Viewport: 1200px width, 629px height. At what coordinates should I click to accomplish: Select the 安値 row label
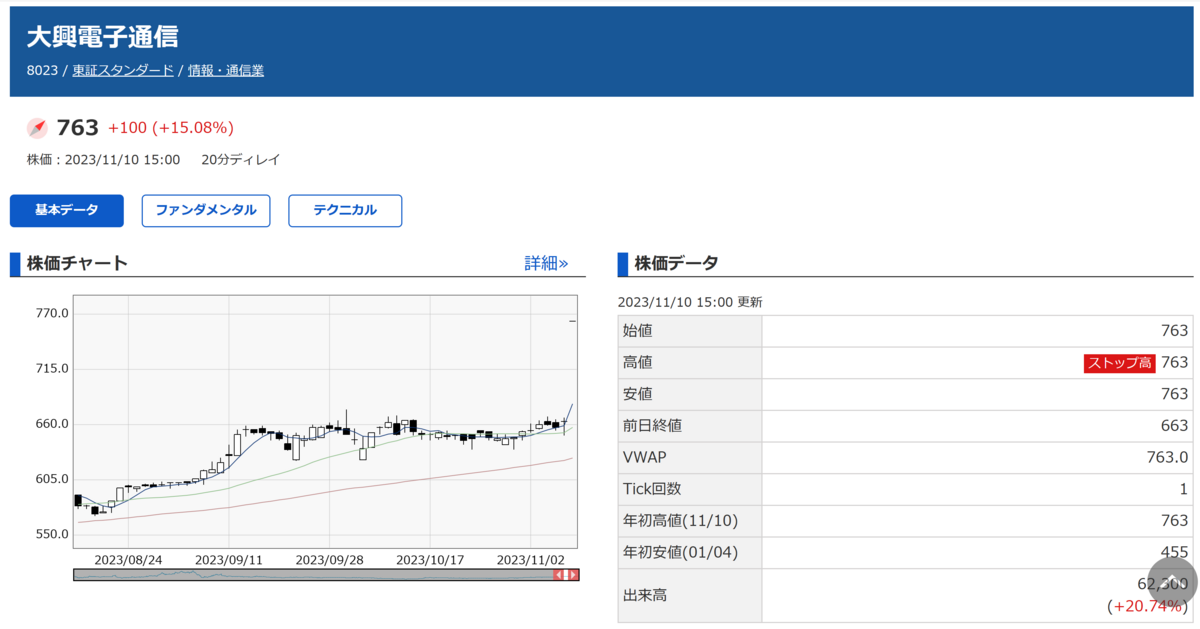tap(690, 394)
